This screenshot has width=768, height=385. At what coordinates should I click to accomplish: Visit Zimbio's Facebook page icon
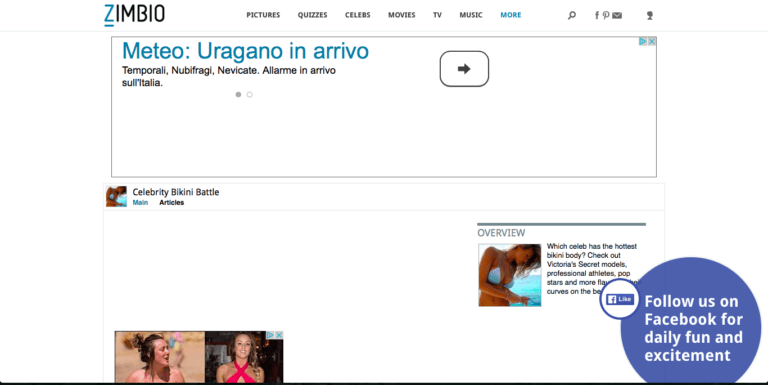(597, 15)
